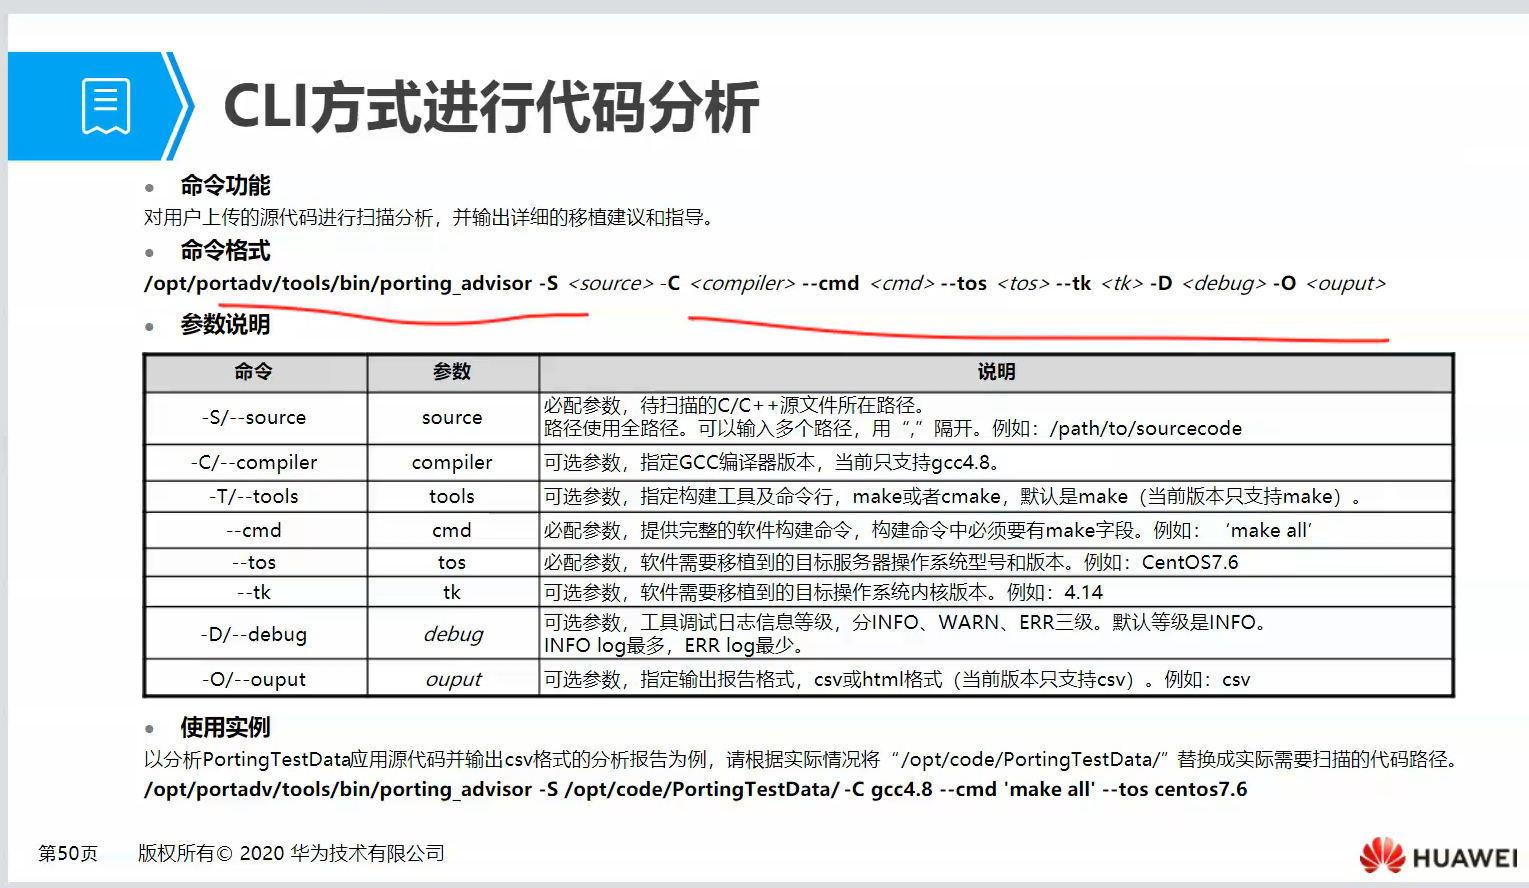Click the '-O/--ouput' command cell
This screenshot has width=1529, height=888.
pos(254,680)
